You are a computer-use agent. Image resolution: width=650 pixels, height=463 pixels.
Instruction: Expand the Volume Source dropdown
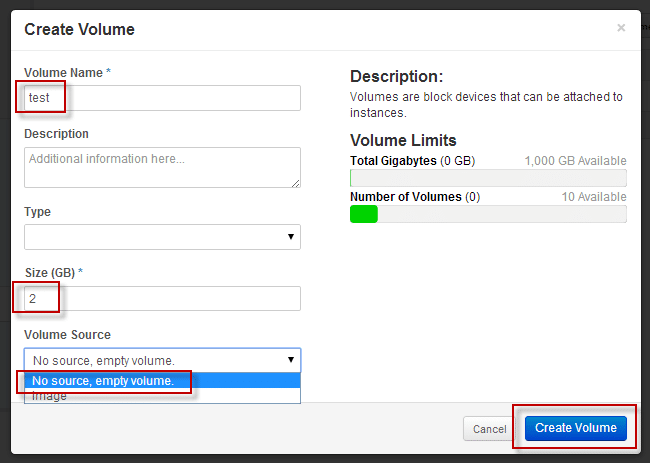click(x=162, y=360)
